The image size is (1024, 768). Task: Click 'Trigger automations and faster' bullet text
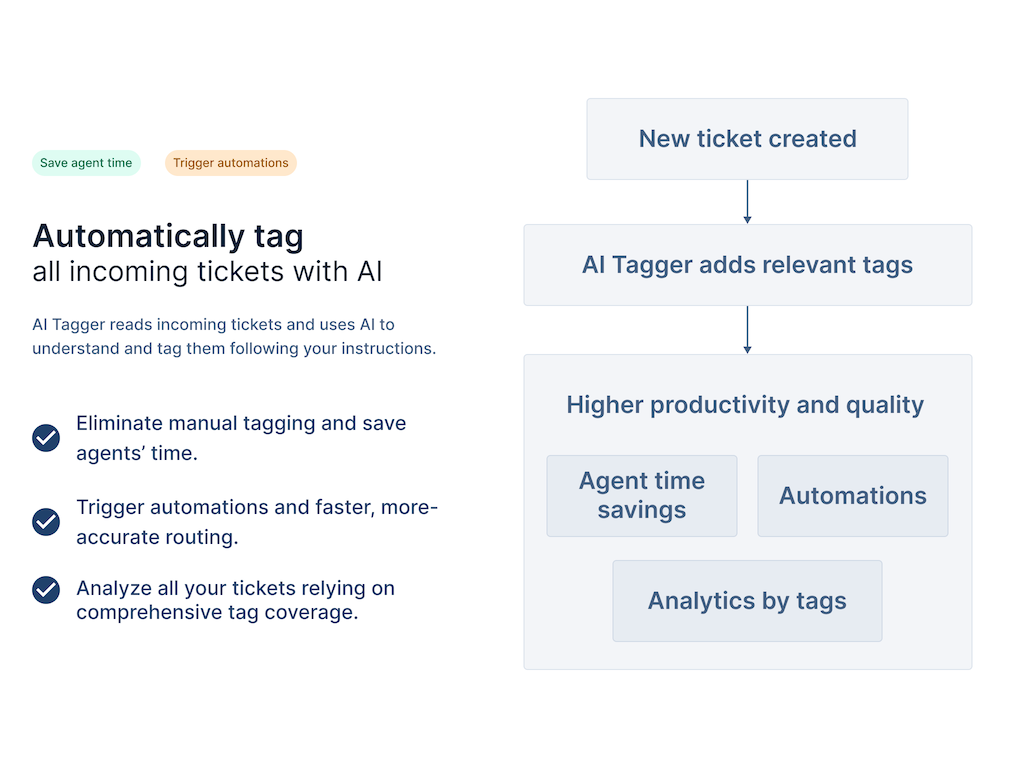tap(257, 507)
